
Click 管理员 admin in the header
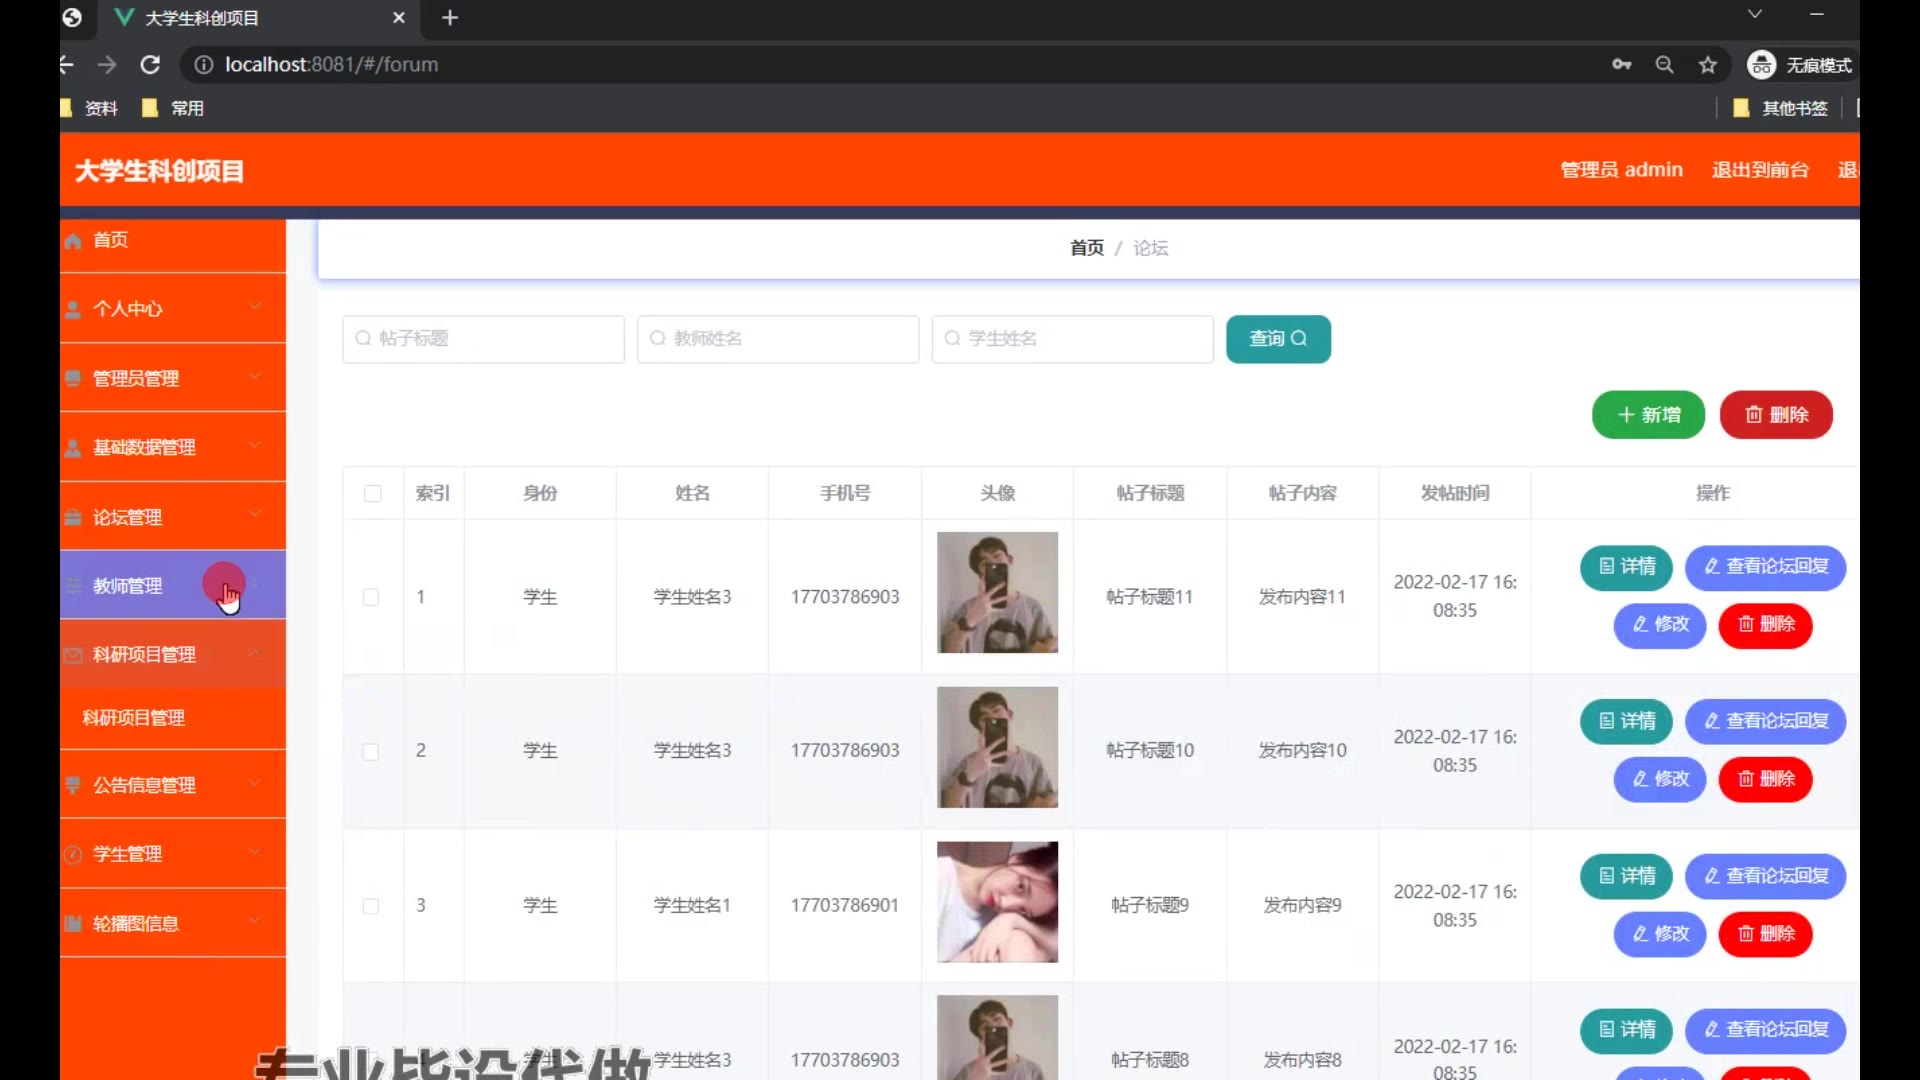tap(1621, 170)
